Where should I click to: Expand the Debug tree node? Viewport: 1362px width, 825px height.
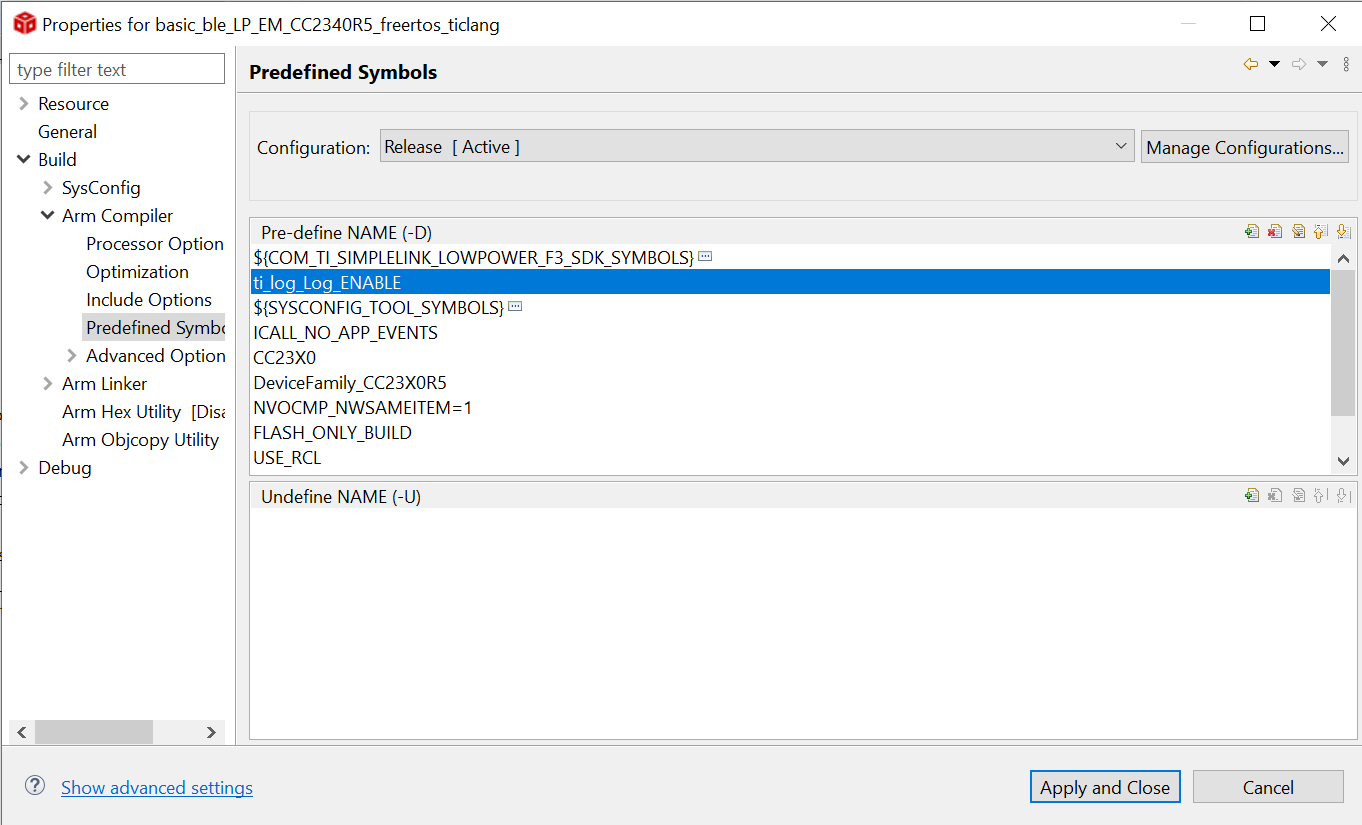[21, 467]
